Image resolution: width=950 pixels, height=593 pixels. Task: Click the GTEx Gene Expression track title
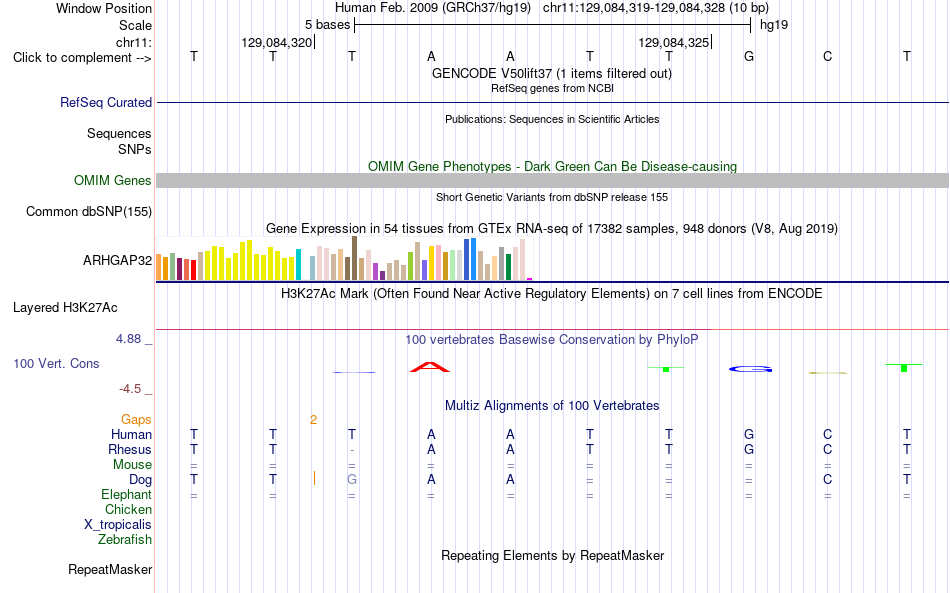click(552, 229)
